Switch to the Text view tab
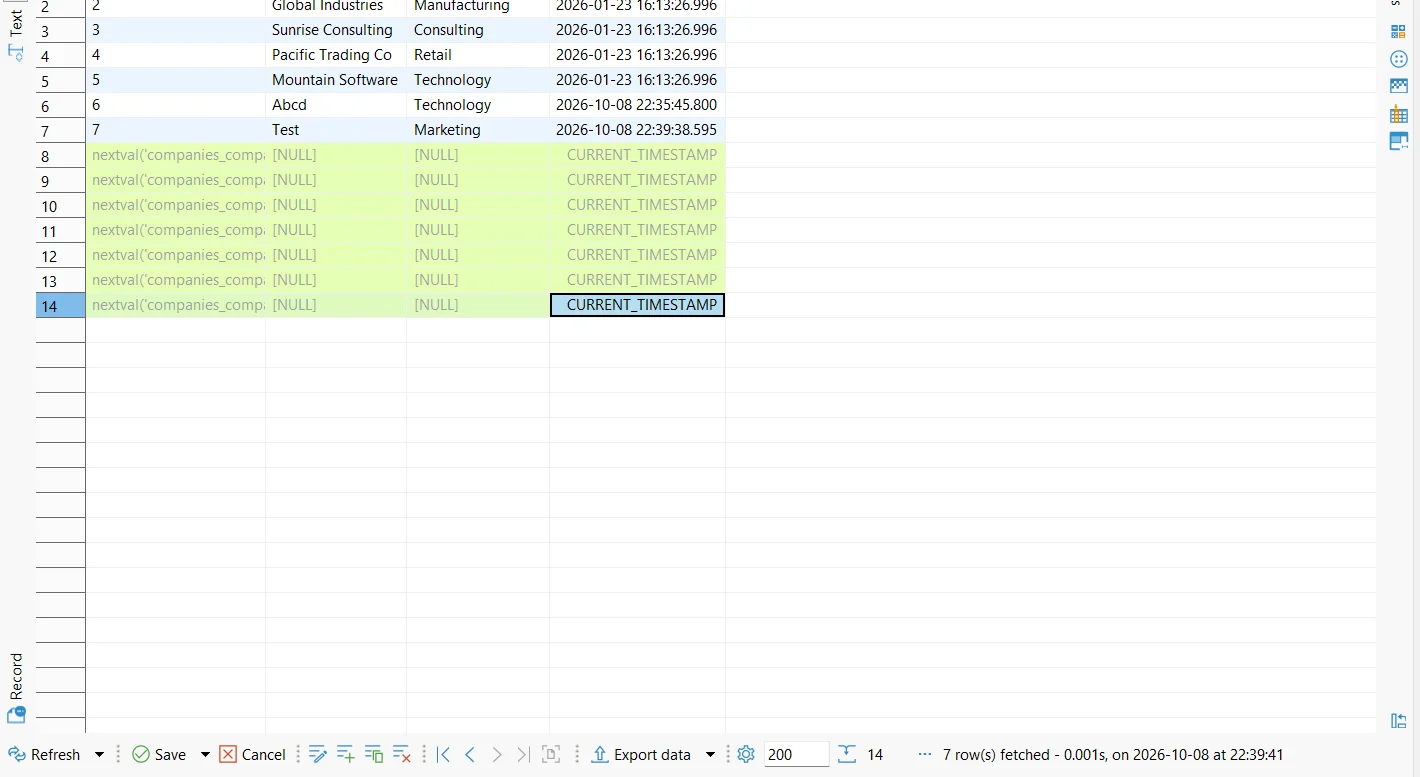Viewport: 1420px width, 777px height. [x=17, y=34]
